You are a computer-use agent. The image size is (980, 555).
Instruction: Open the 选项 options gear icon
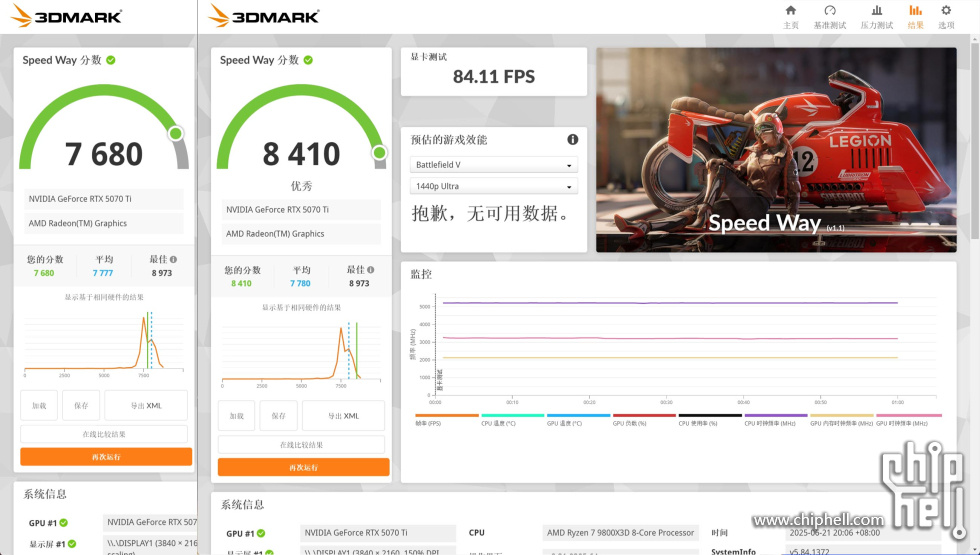click(946, 16)
